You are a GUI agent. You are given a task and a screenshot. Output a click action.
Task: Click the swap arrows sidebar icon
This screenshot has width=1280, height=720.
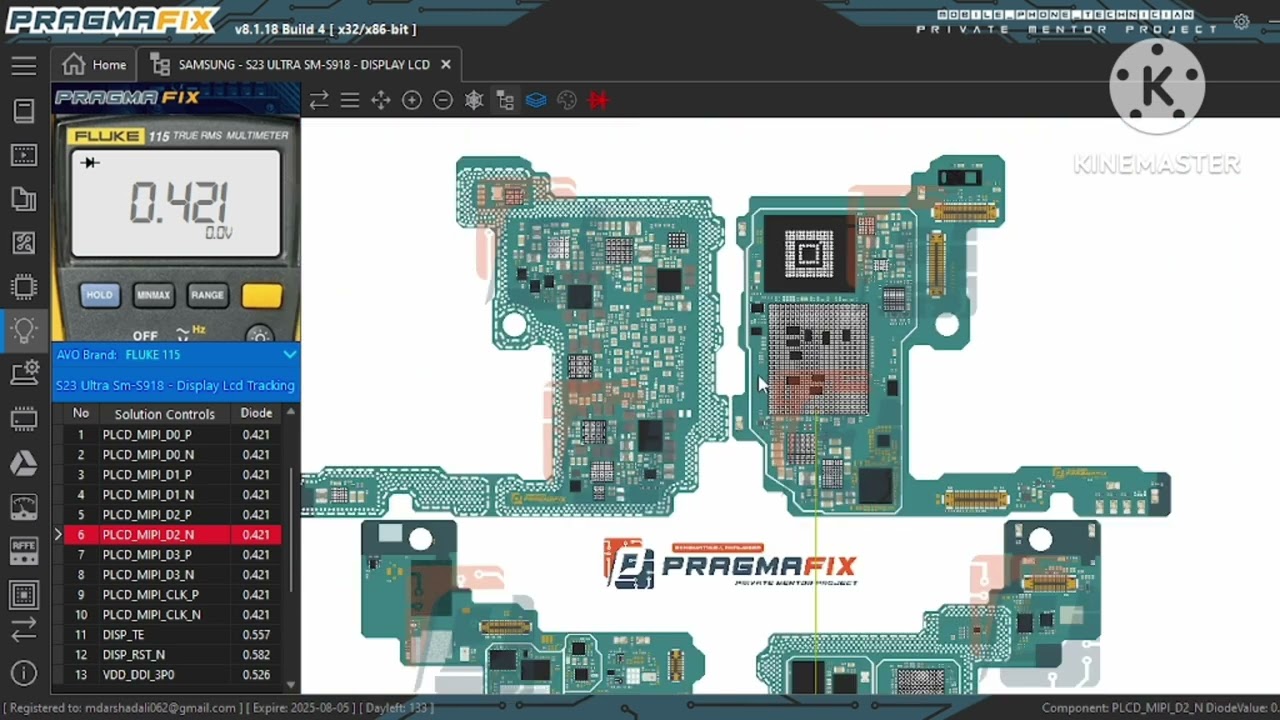[x=24, y=630]
